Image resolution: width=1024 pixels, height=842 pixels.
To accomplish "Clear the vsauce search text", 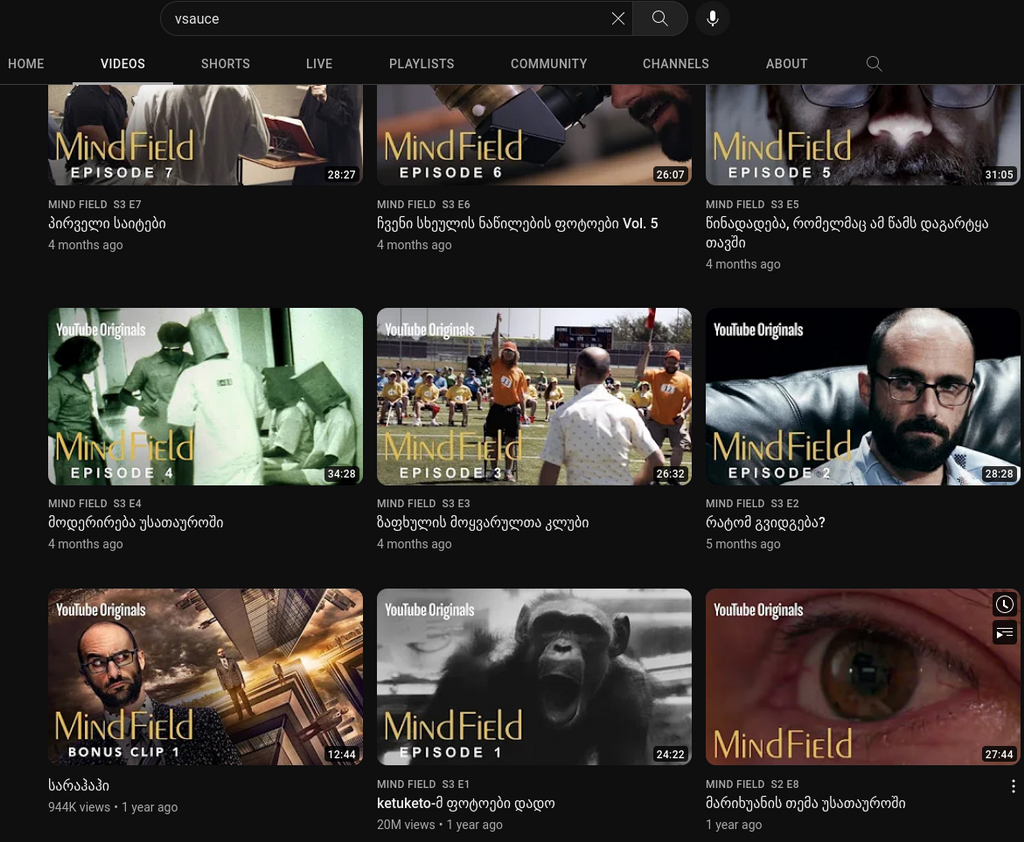I will (x=618, y=18).
